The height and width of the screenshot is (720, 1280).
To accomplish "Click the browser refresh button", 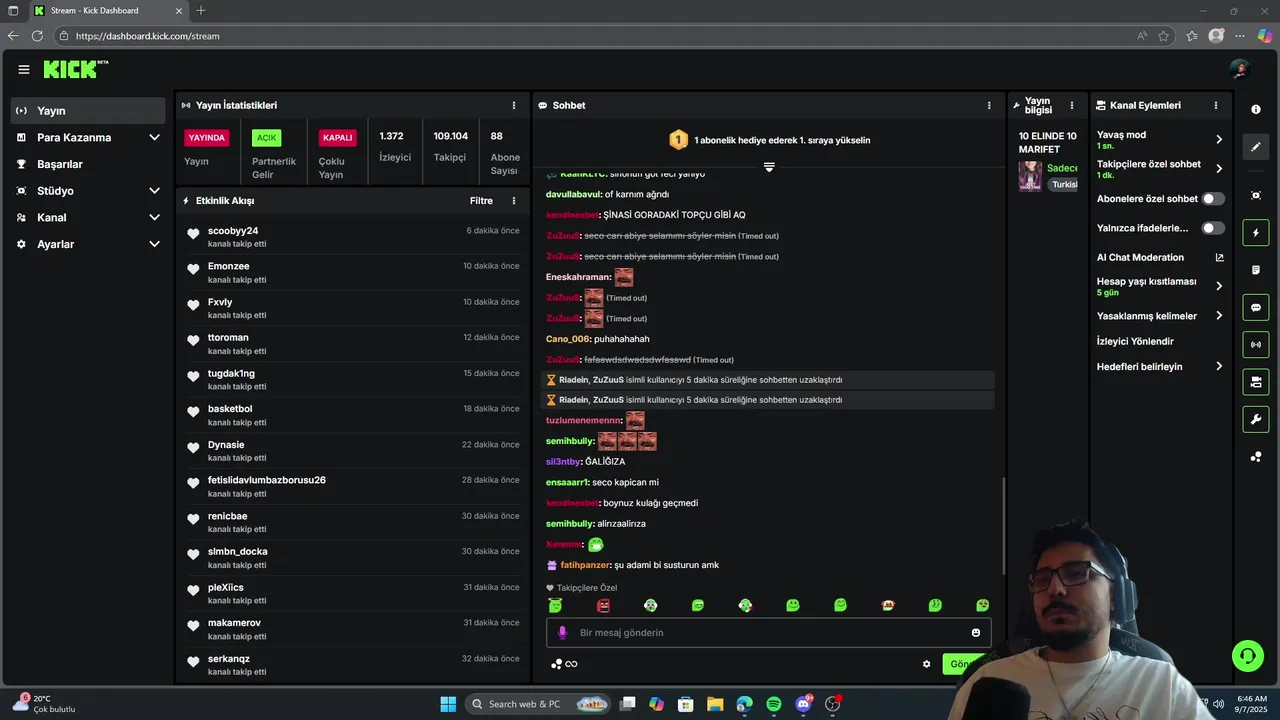I will pyautogui.click(x=37, y=35).
